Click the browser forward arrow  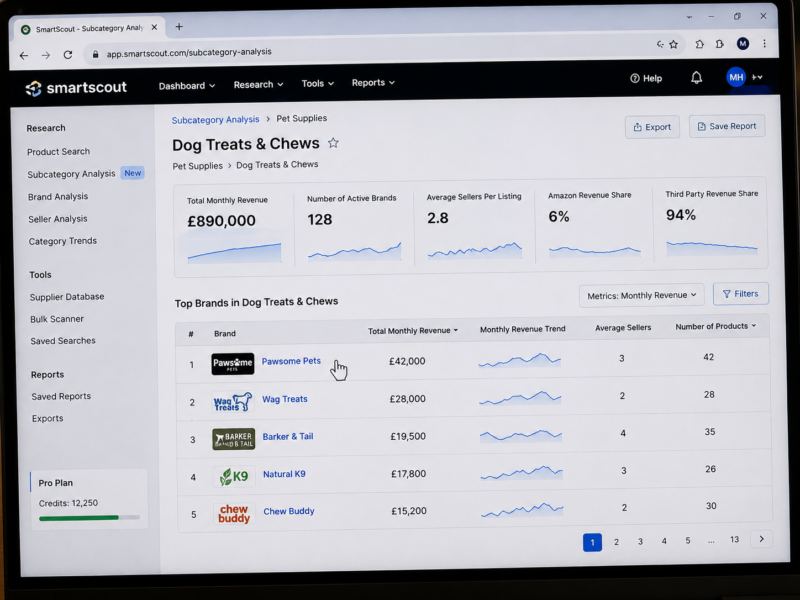(46, 55)
